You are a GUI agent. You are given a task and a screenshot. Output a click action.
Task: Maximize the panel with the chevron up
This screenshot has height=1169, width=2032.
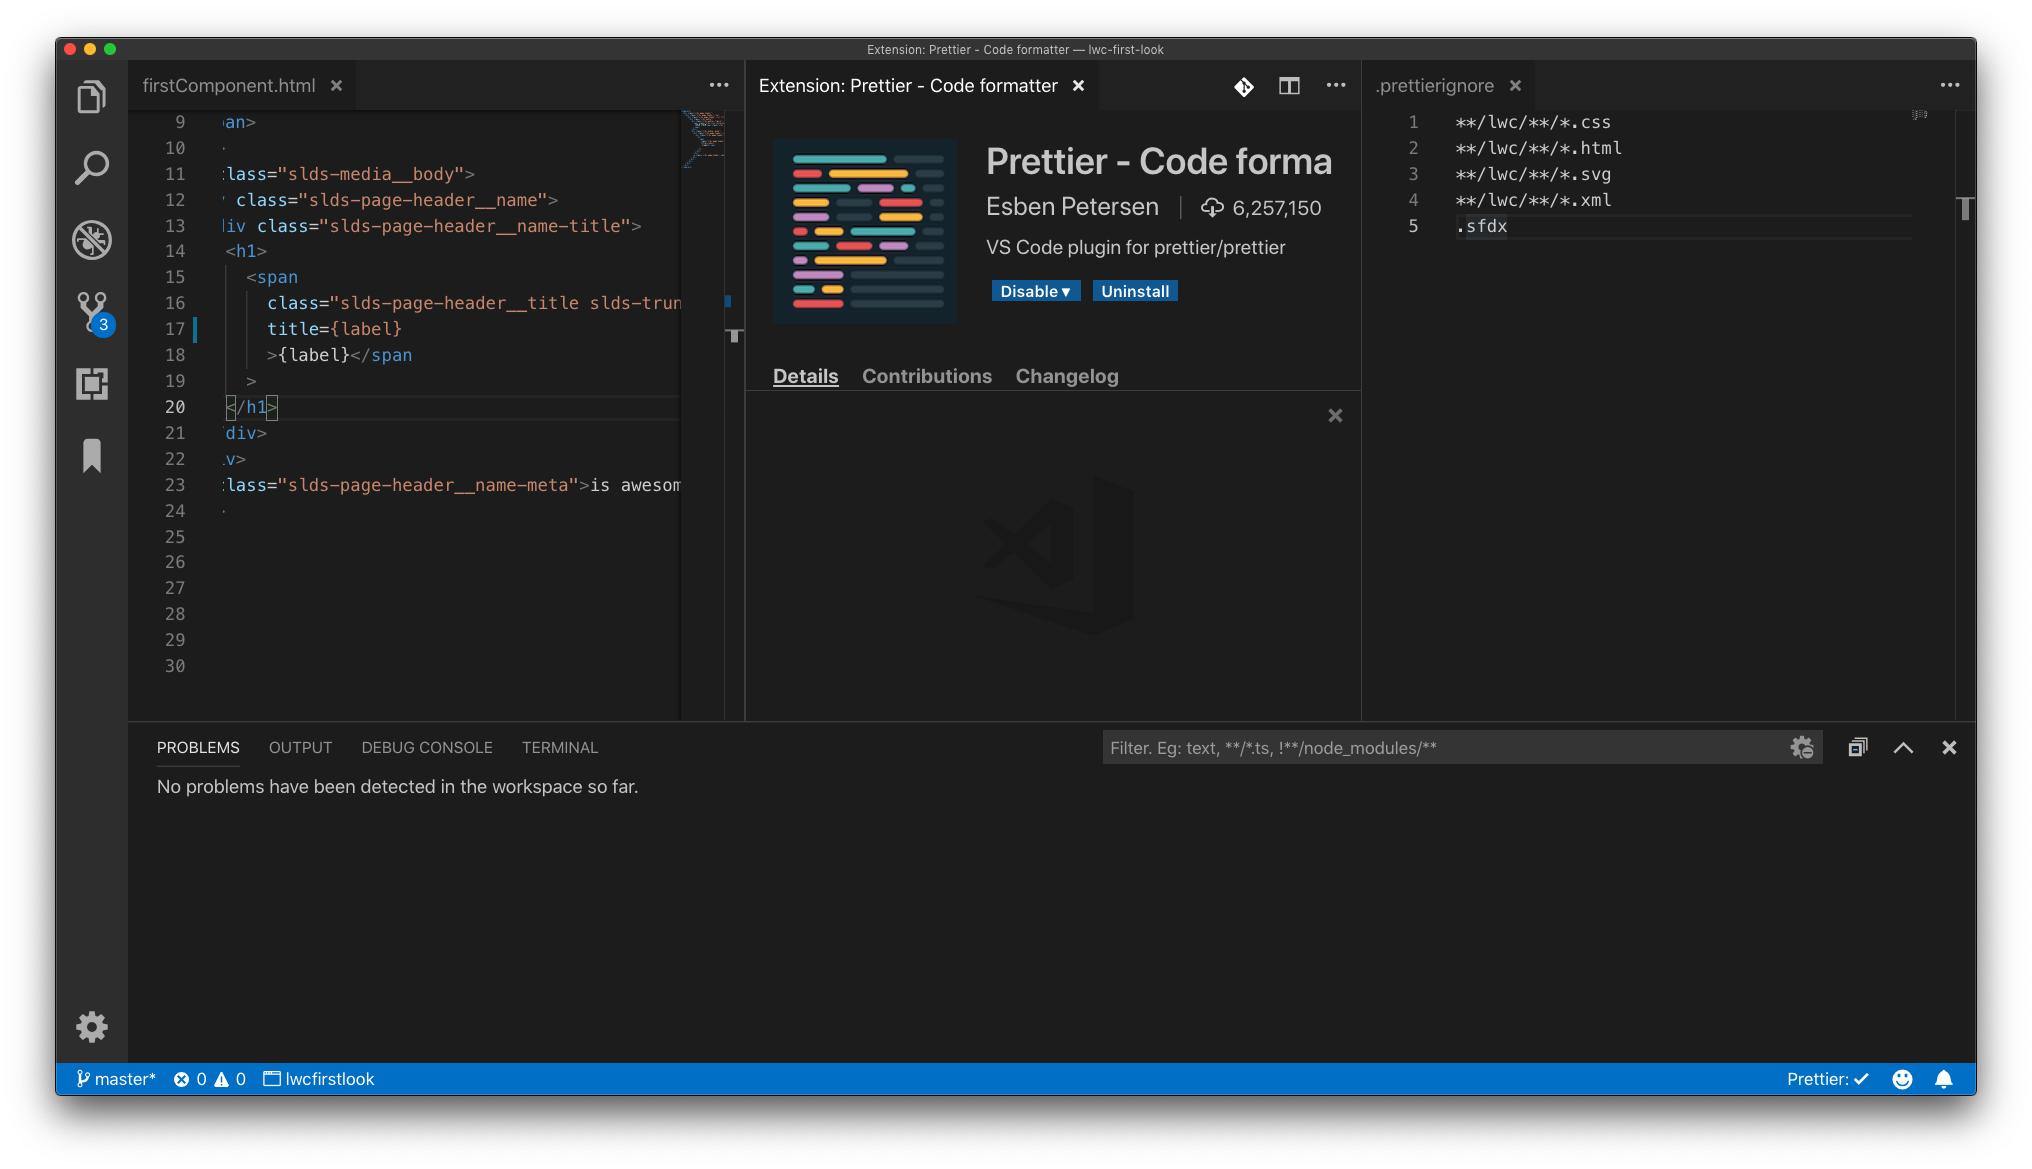pos(1904,748)
